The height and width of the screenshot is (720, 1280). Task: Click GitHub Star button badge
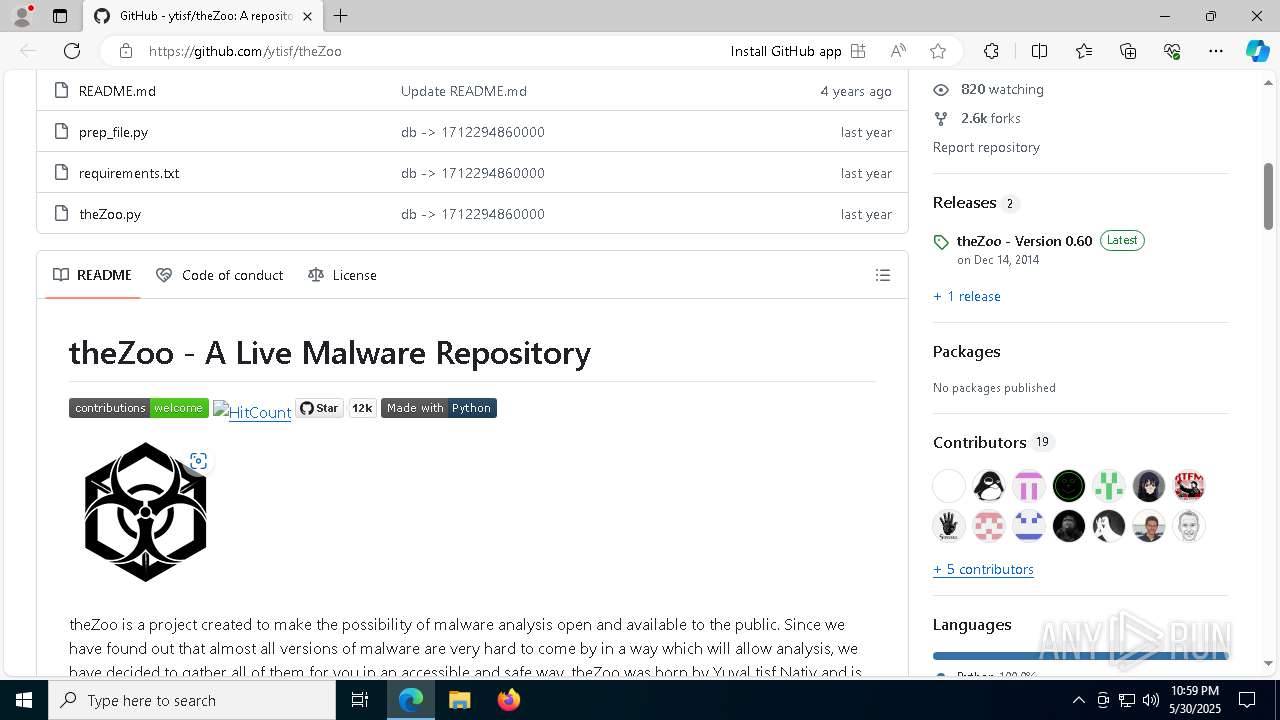[320, 408]
